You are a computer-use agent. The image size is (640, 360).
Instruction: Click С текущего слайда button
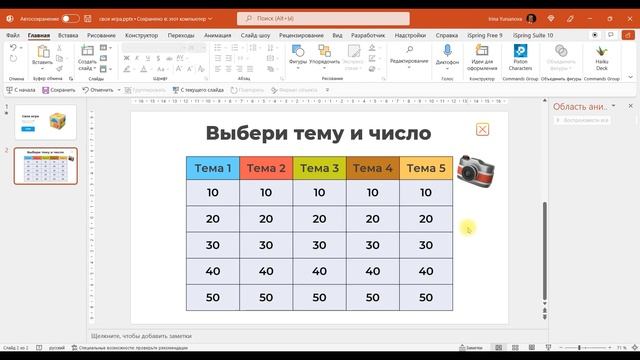(x=198, y=90)
